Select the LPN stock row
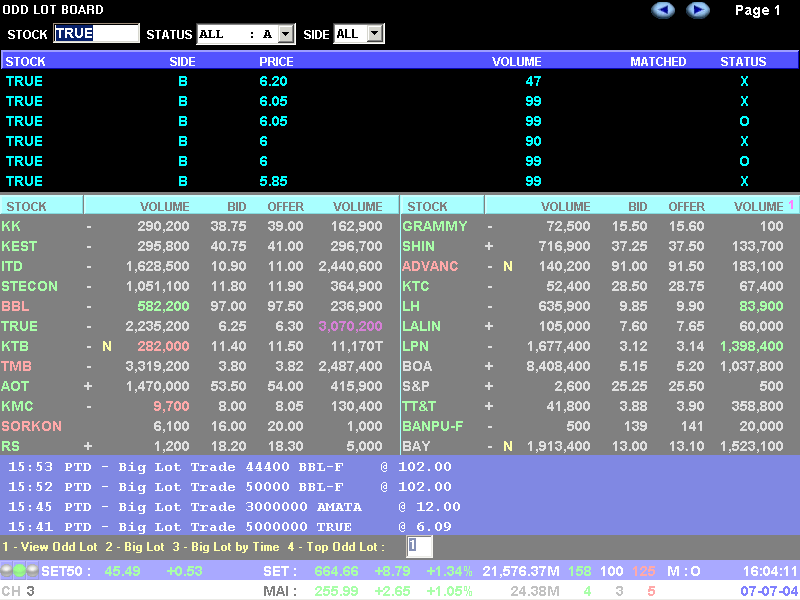Viewport: 800px width, 600px height. [x=601, y=346]
